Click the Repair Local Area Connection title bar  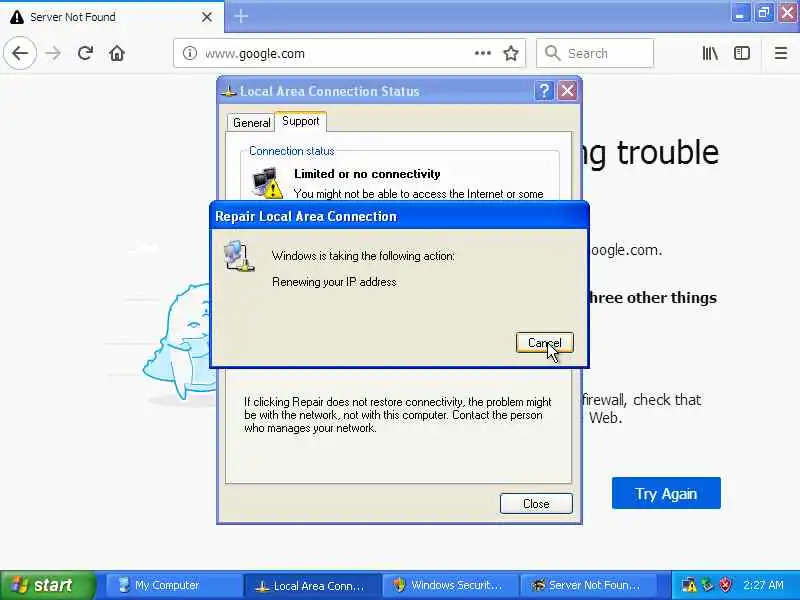[399, 216]
